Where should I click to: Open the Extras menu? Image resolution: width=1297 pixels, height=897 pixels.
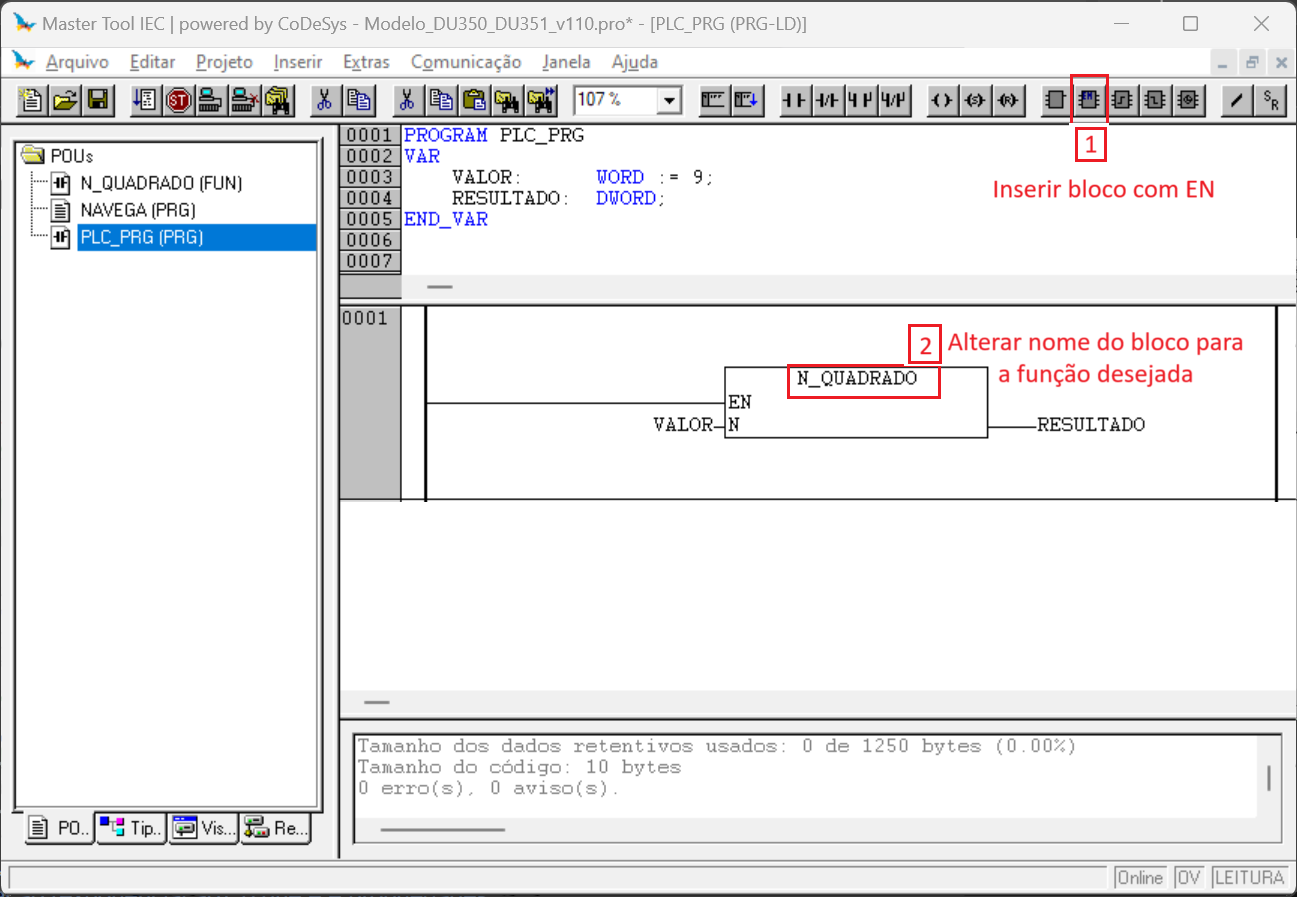[366, 62]
